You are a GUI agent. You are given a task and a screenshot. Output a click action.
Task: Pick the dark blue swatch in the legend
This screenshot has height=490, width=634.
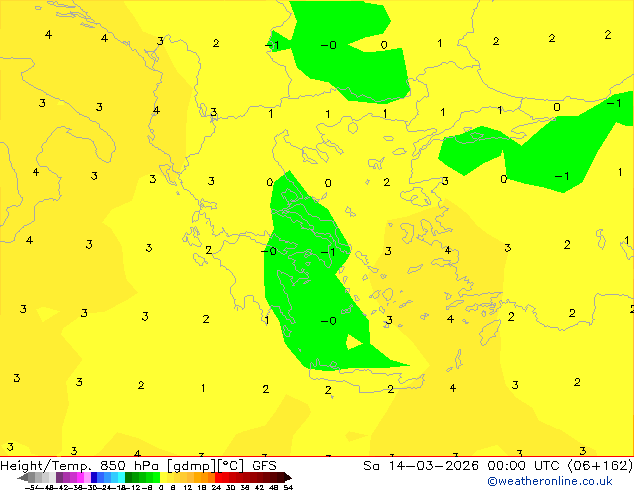(x=94, y=477)
